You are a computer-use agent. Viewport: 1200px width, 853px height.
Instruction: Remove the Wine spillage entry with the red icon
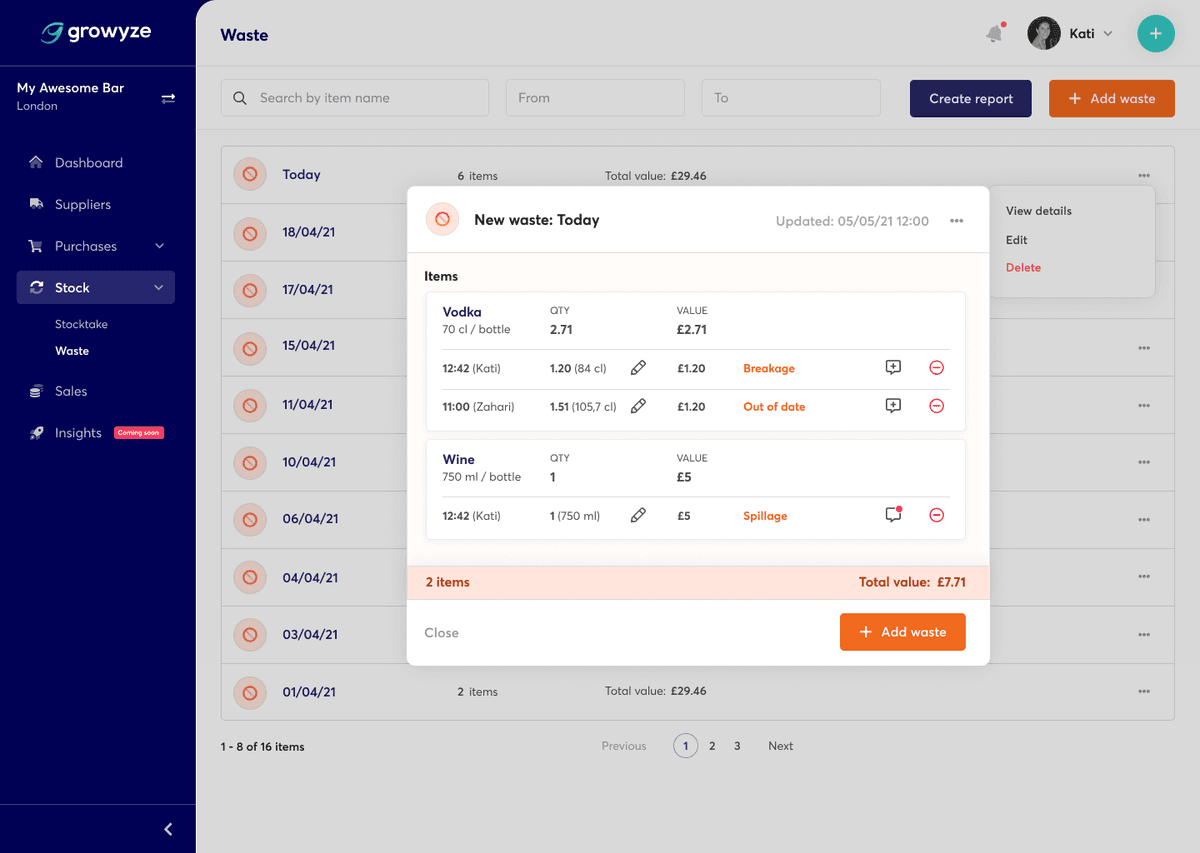936,515
